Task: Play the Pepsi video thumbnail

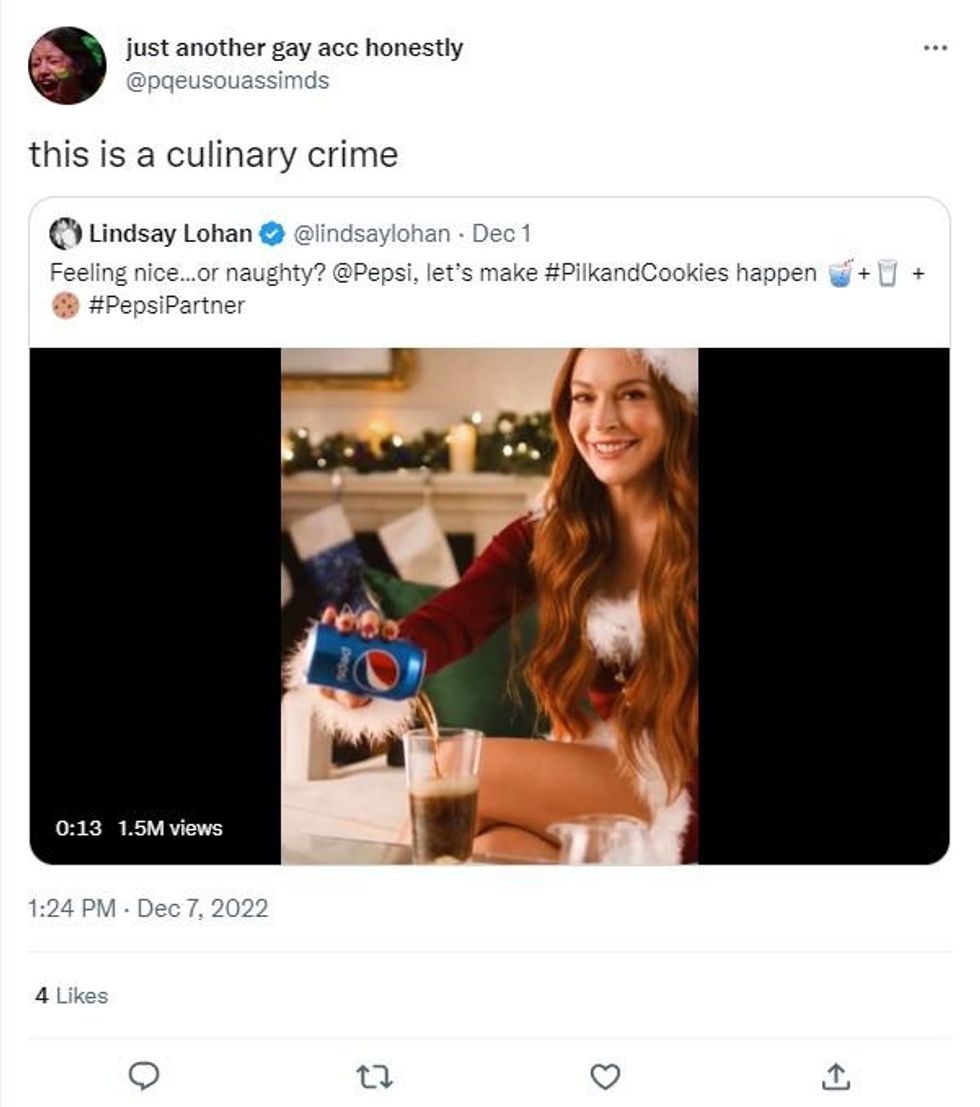Action: 489,605
